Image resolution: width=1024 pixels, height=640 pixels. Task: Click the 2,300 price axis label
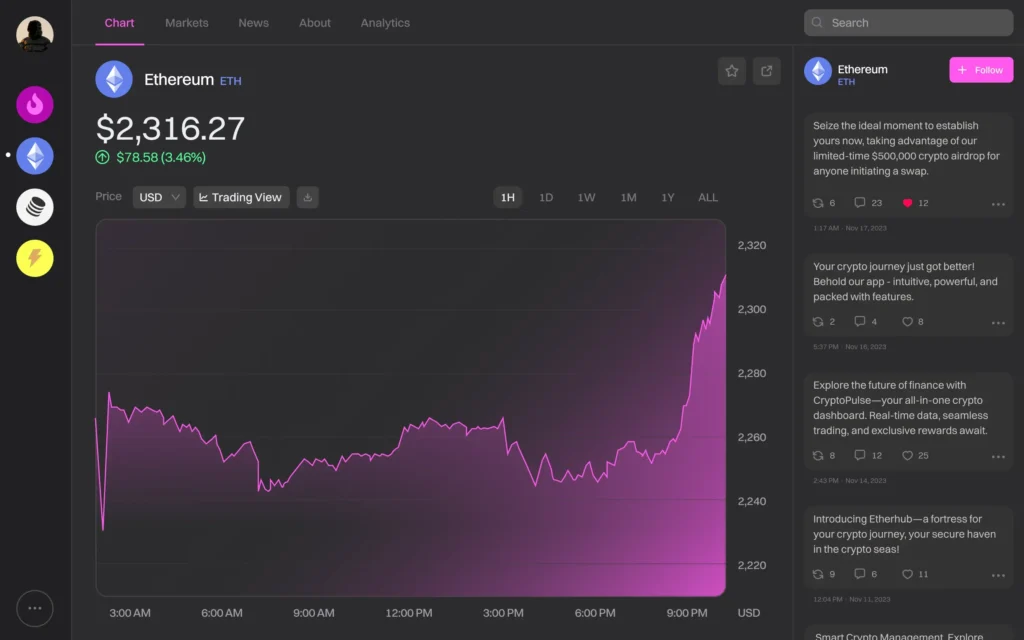pyautogui.click(x=752, y=310)
